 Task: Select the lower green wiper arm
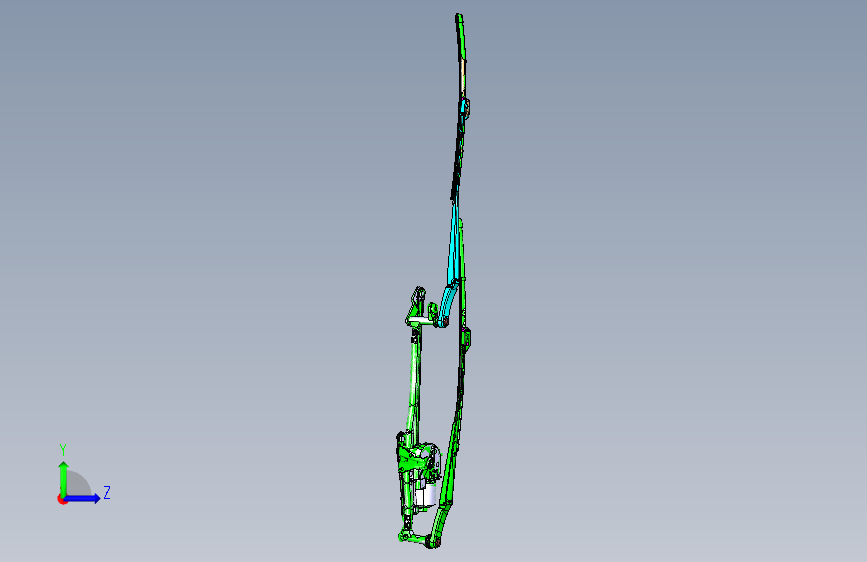tap(449, 476)
